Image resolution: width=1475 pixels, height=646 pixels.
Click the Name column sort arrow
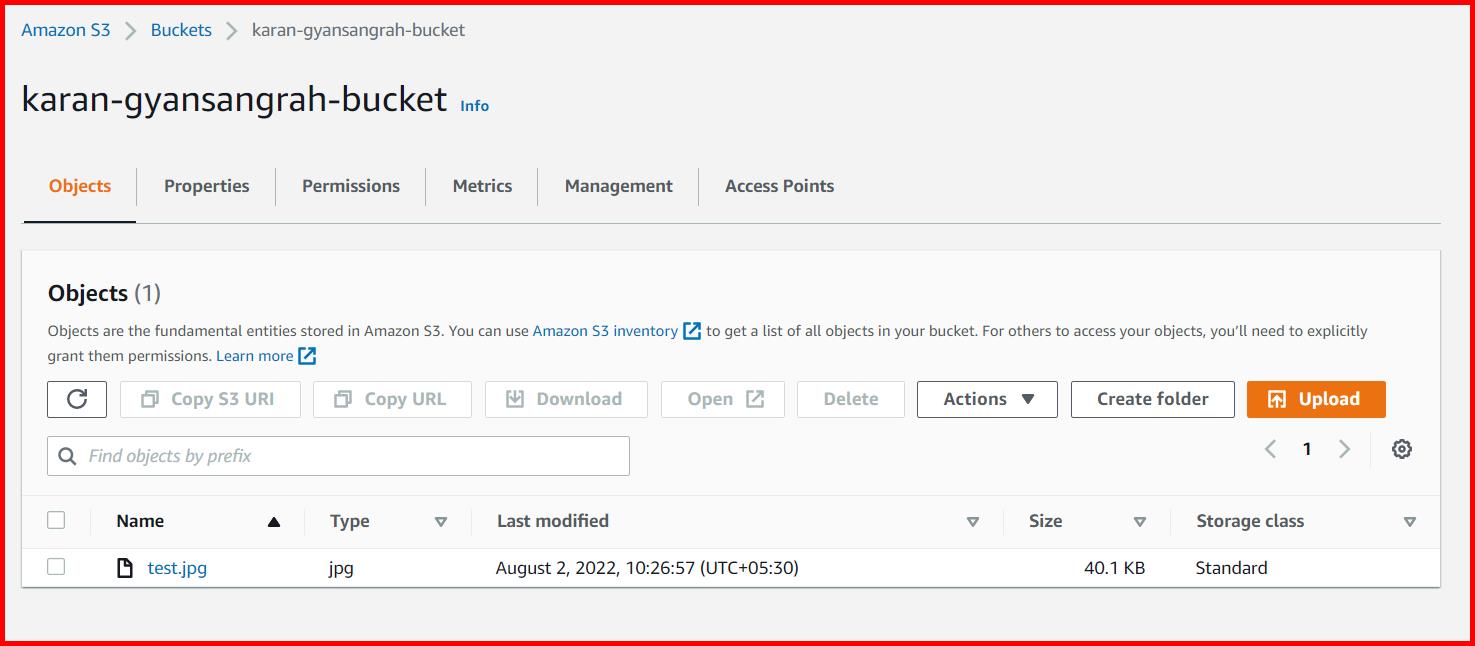275,521
